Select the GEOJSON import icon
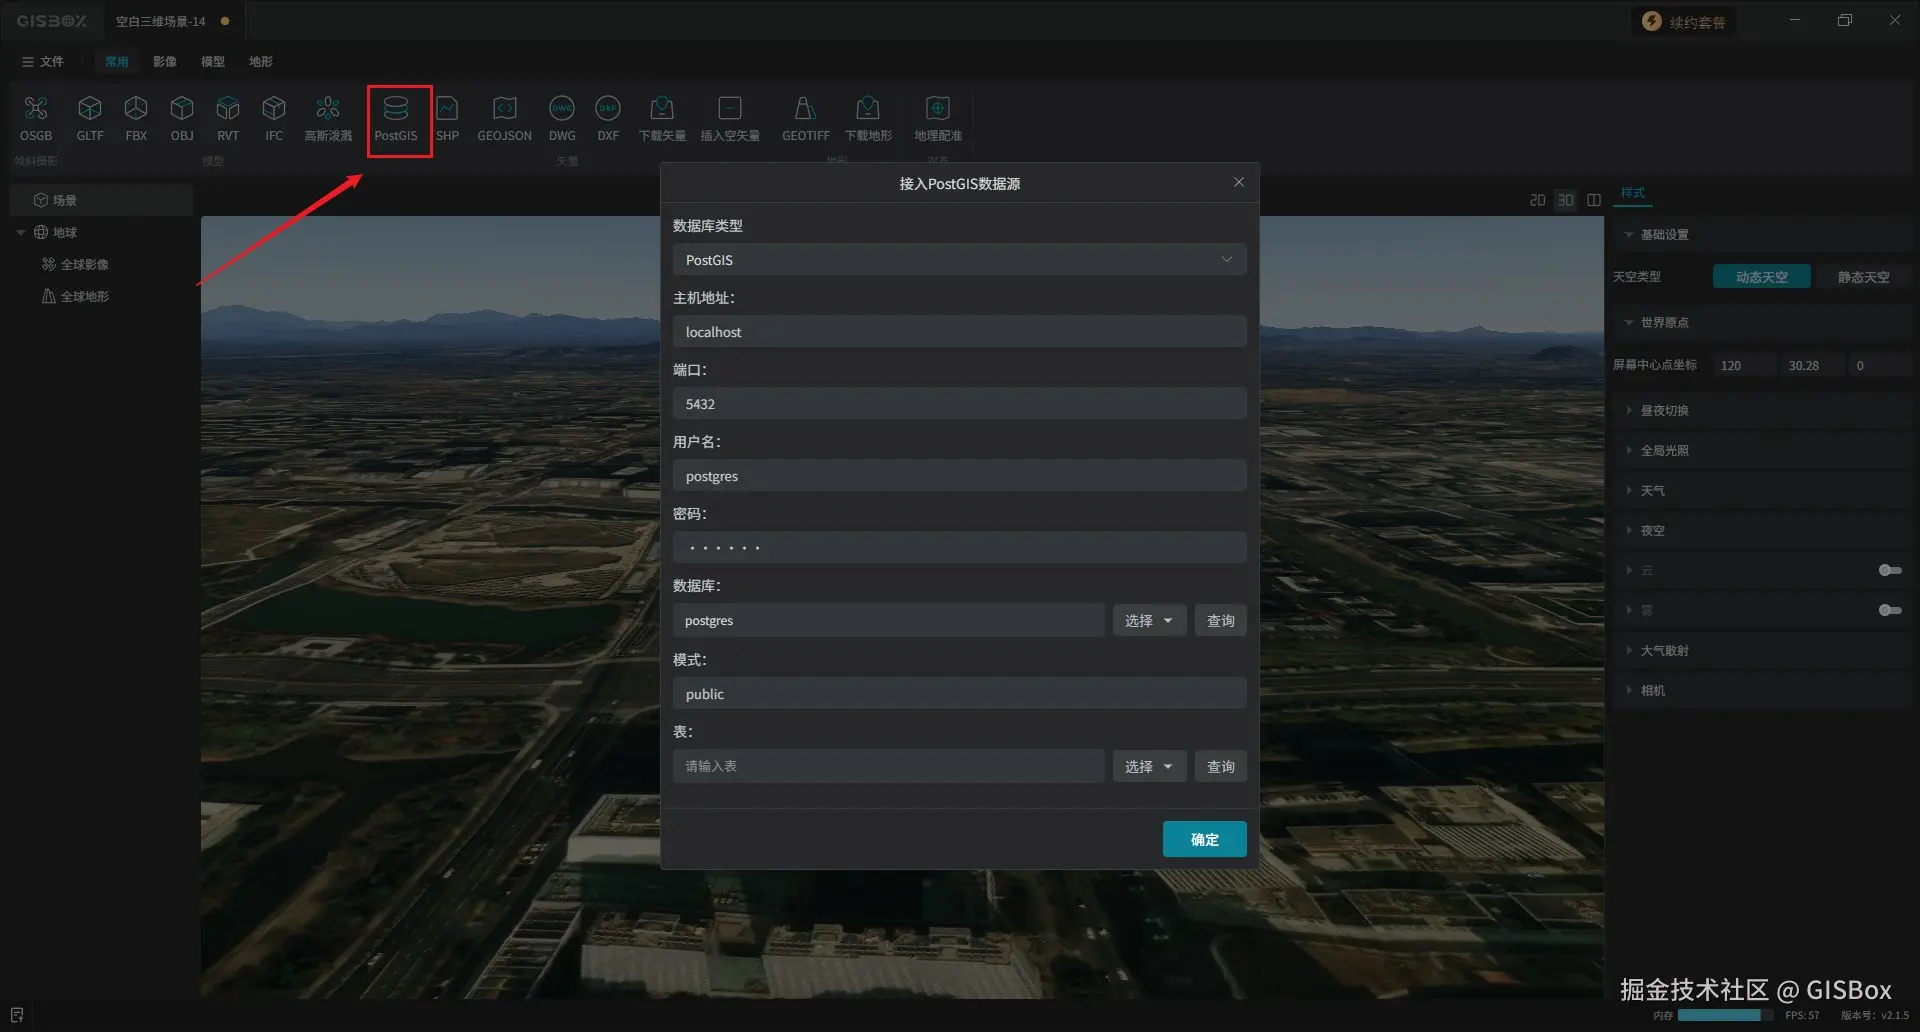 click(x=504, y=118)
